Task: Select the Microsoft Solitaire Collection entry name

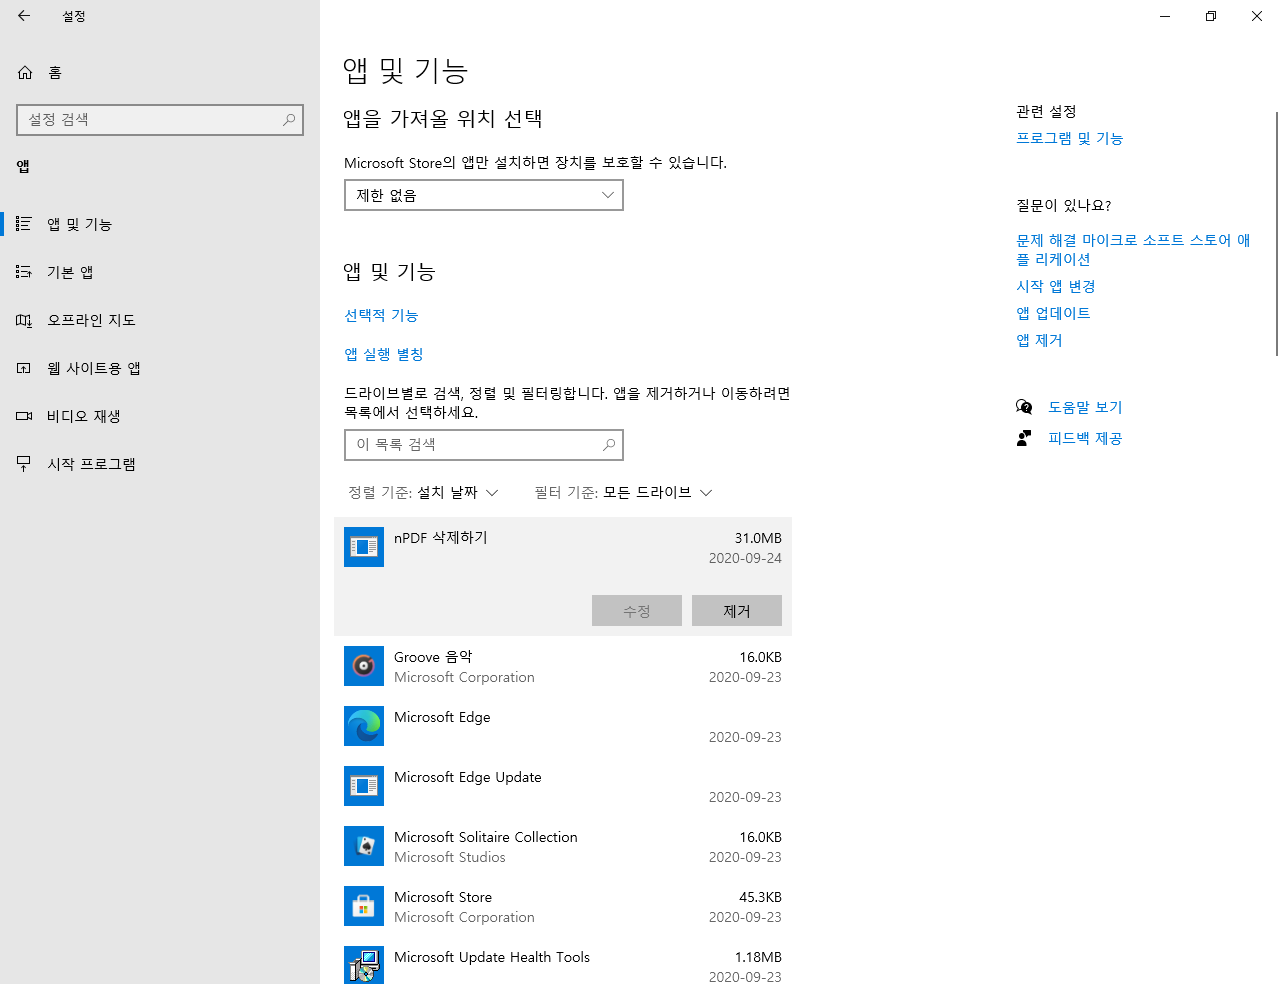Action: pyautogui.click(x=485, y=837)
